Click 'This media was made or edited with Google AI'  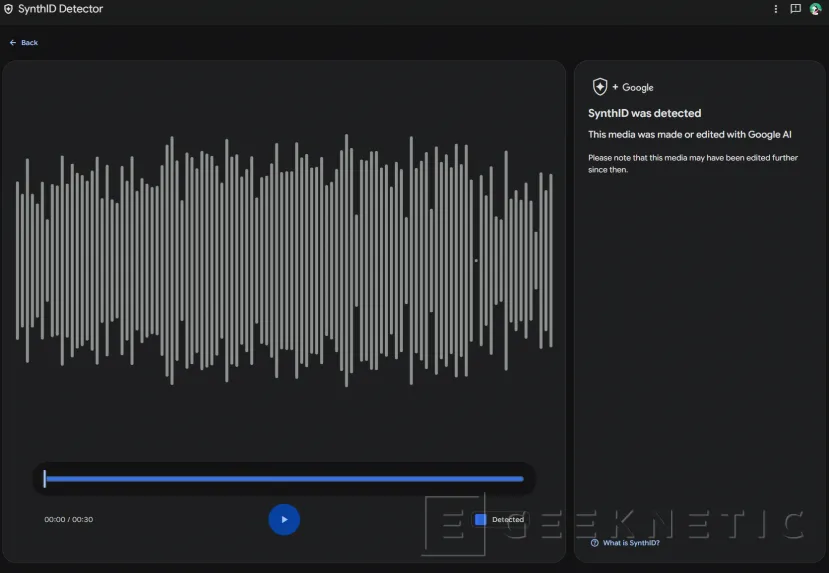click(689, 135)
